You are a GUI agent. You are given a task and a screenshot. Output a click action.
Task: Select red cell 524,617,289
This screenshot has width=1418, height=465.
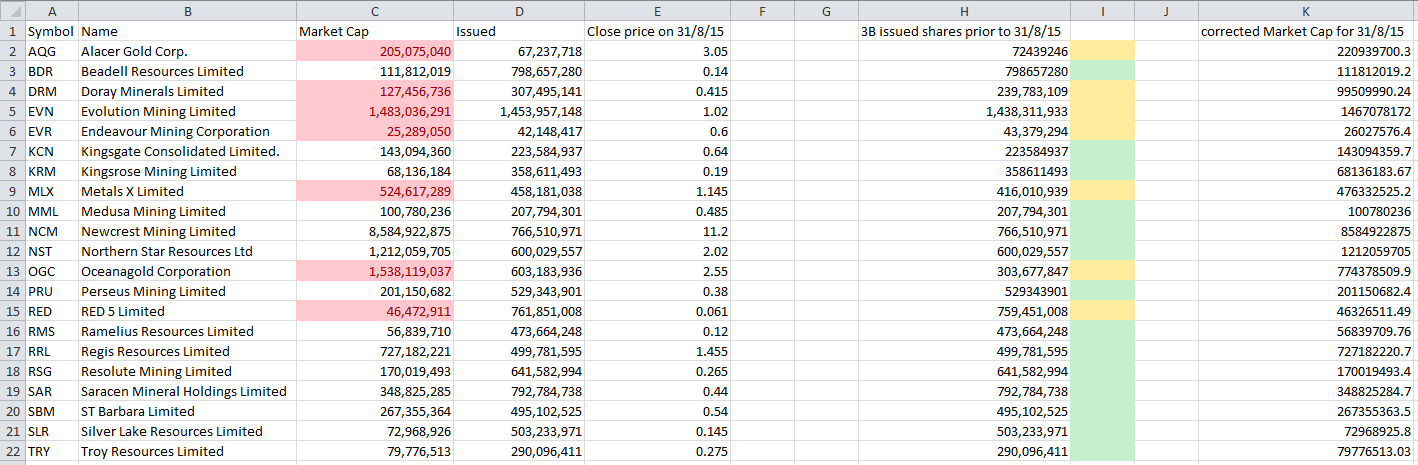tap(375, 191)
